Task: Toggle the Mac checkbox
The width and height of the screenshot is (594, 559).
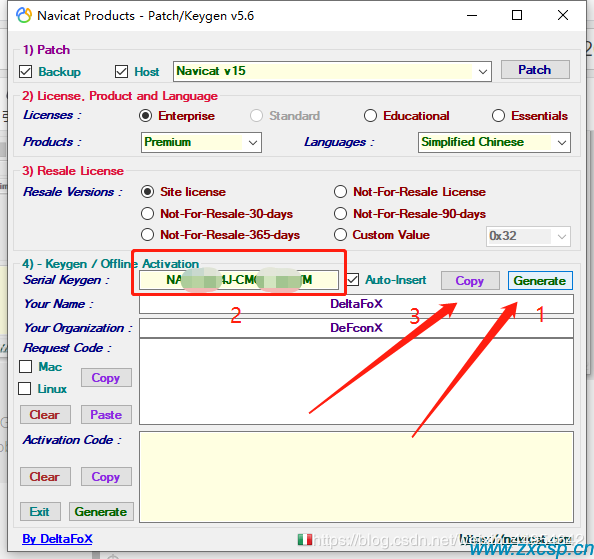Action: click(25, 367)
